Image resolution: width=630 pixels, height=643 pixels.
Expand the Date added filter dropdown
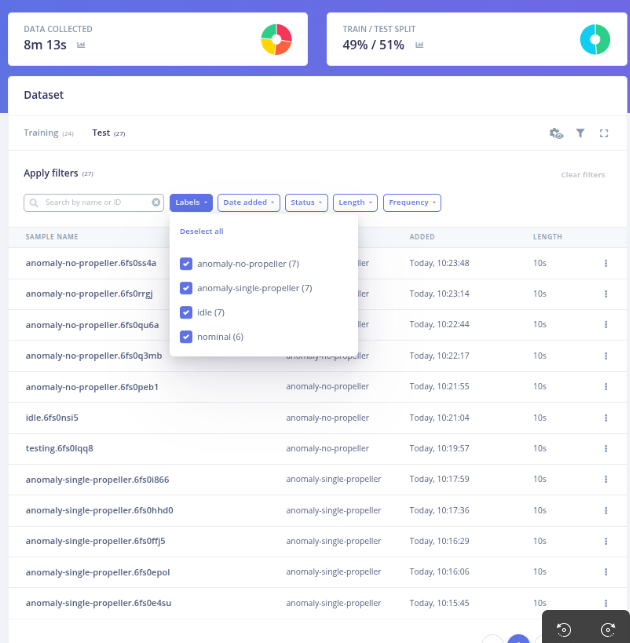(x=248, y=202)
